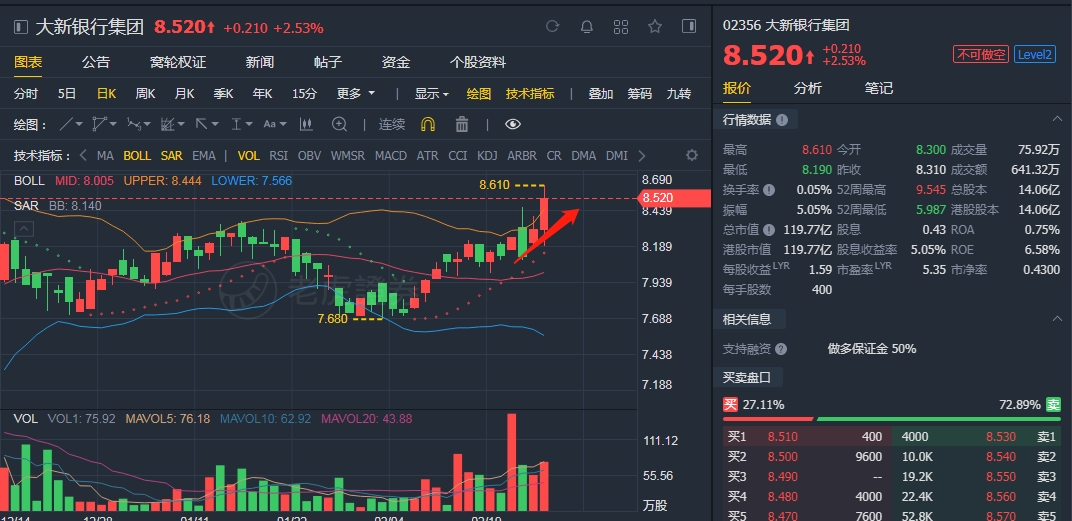Screen dimensions: 1072x521
Task: Toggle the VOL sub-indicator
Action: 248,156
